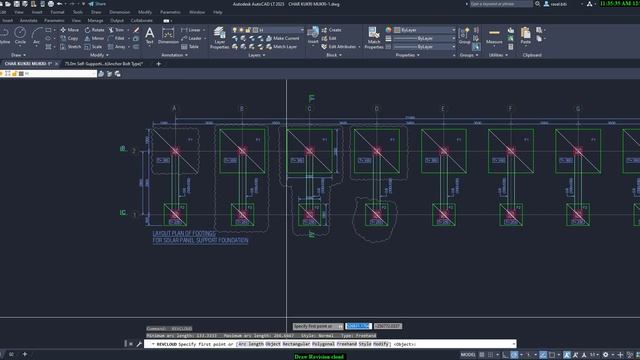This screenshot has width=640, height=360.
Task: Toggle MODEL space button in status bar
Action: pyautogui.click(x=468, y=355)
